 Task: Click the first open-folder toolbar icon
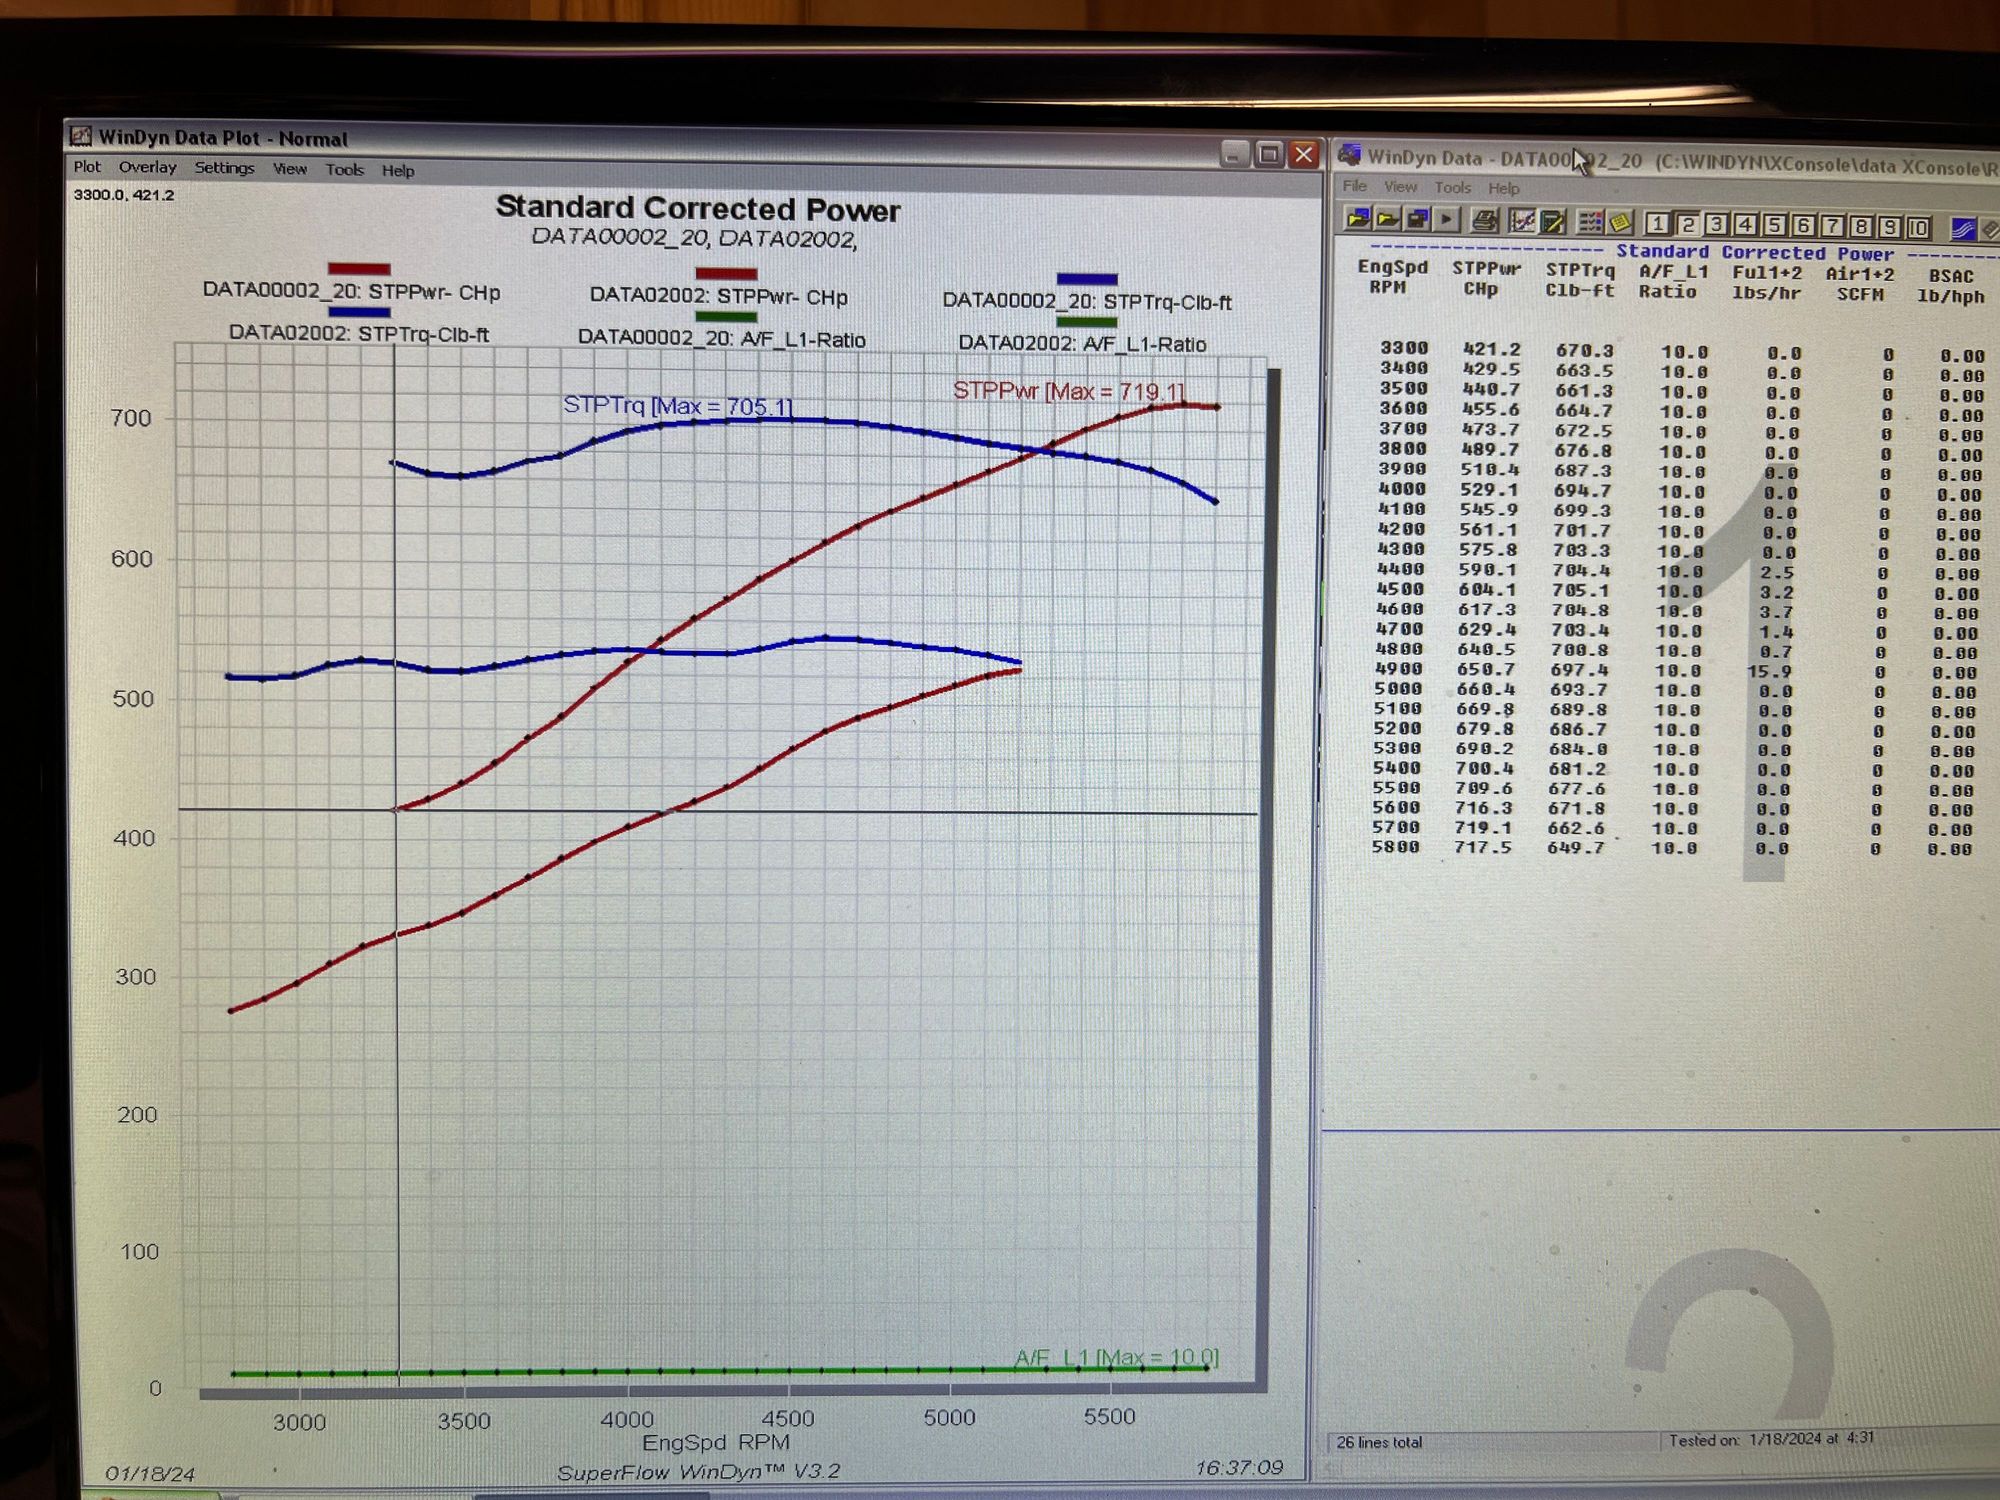(x=1357, y=218)
